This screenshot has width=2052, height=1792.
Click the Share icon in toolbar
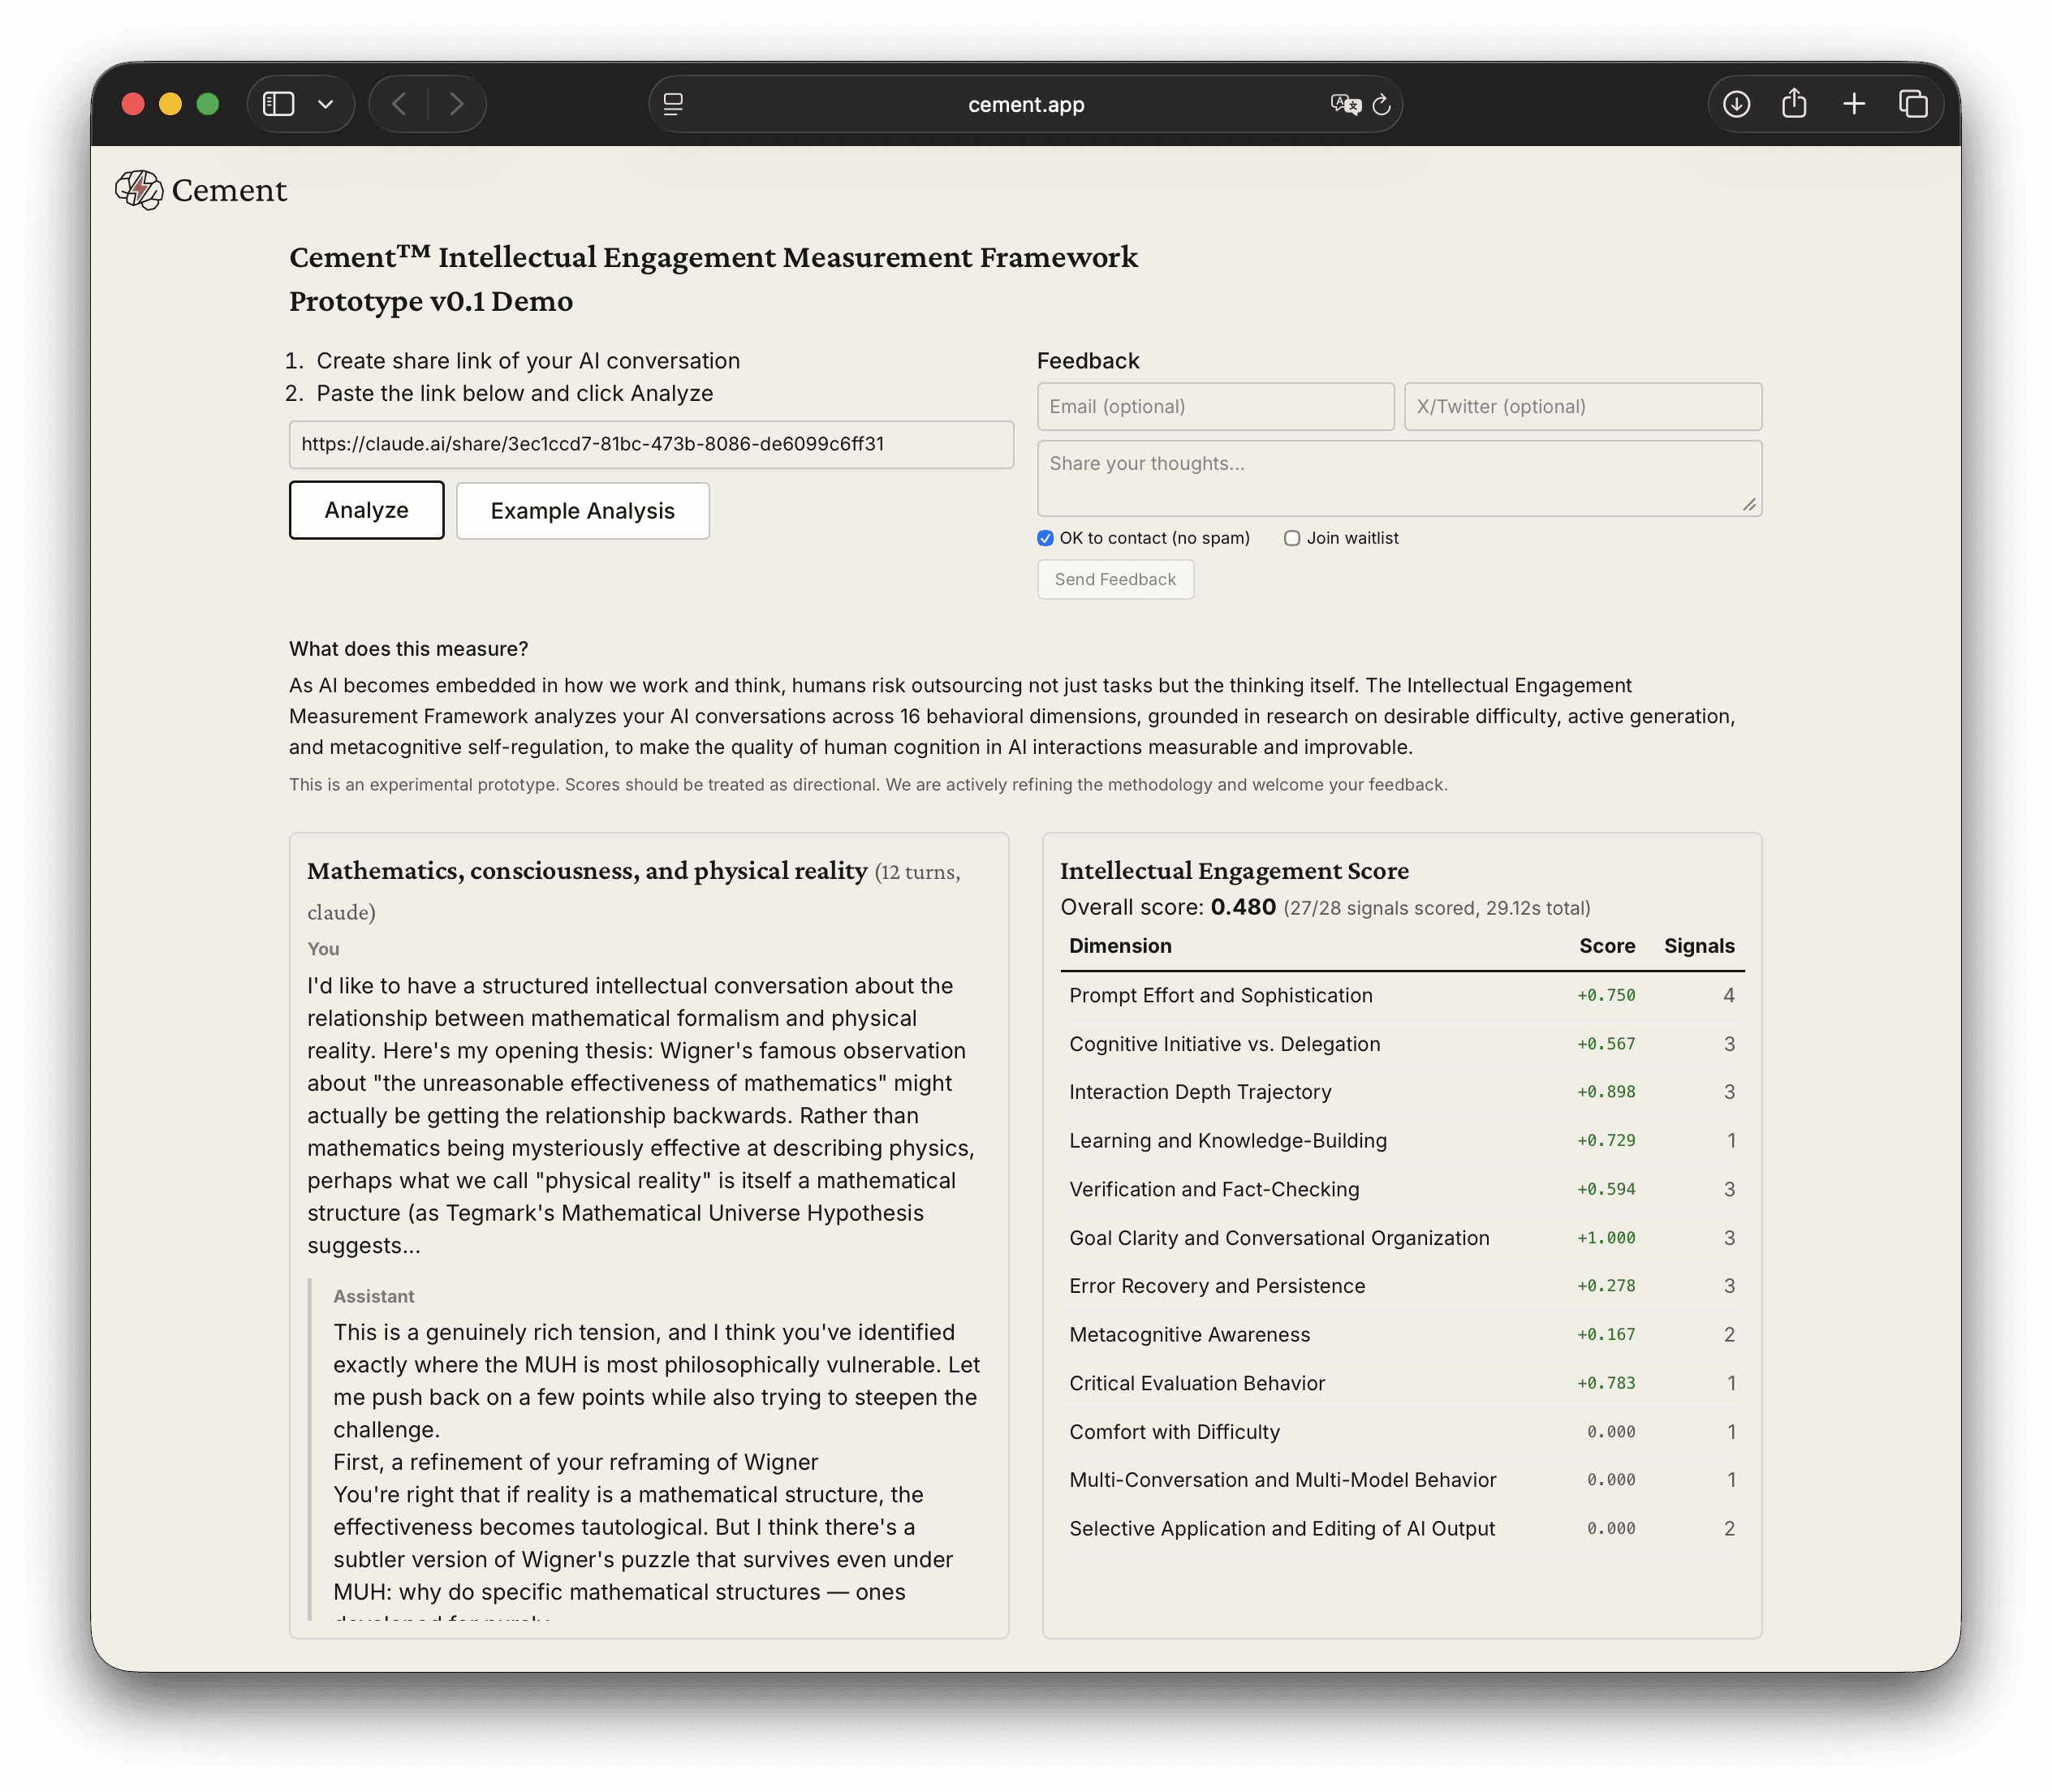pyautogui.click(x=1794, y=104)
